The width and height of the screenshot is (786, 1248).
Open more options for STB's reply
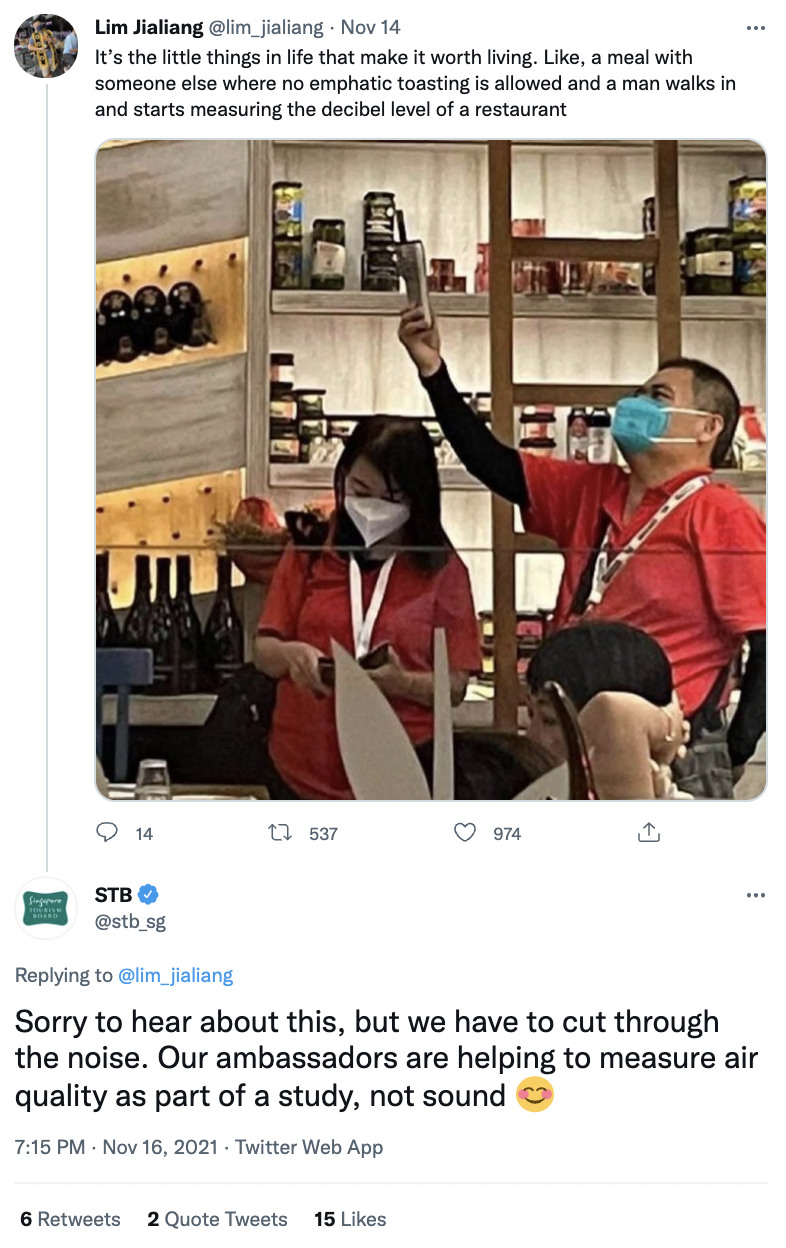(x=756, y=894)
